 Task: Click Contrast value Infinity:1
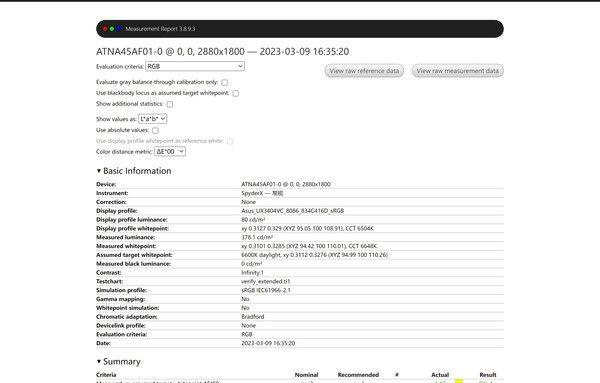[x=252, y=272]
